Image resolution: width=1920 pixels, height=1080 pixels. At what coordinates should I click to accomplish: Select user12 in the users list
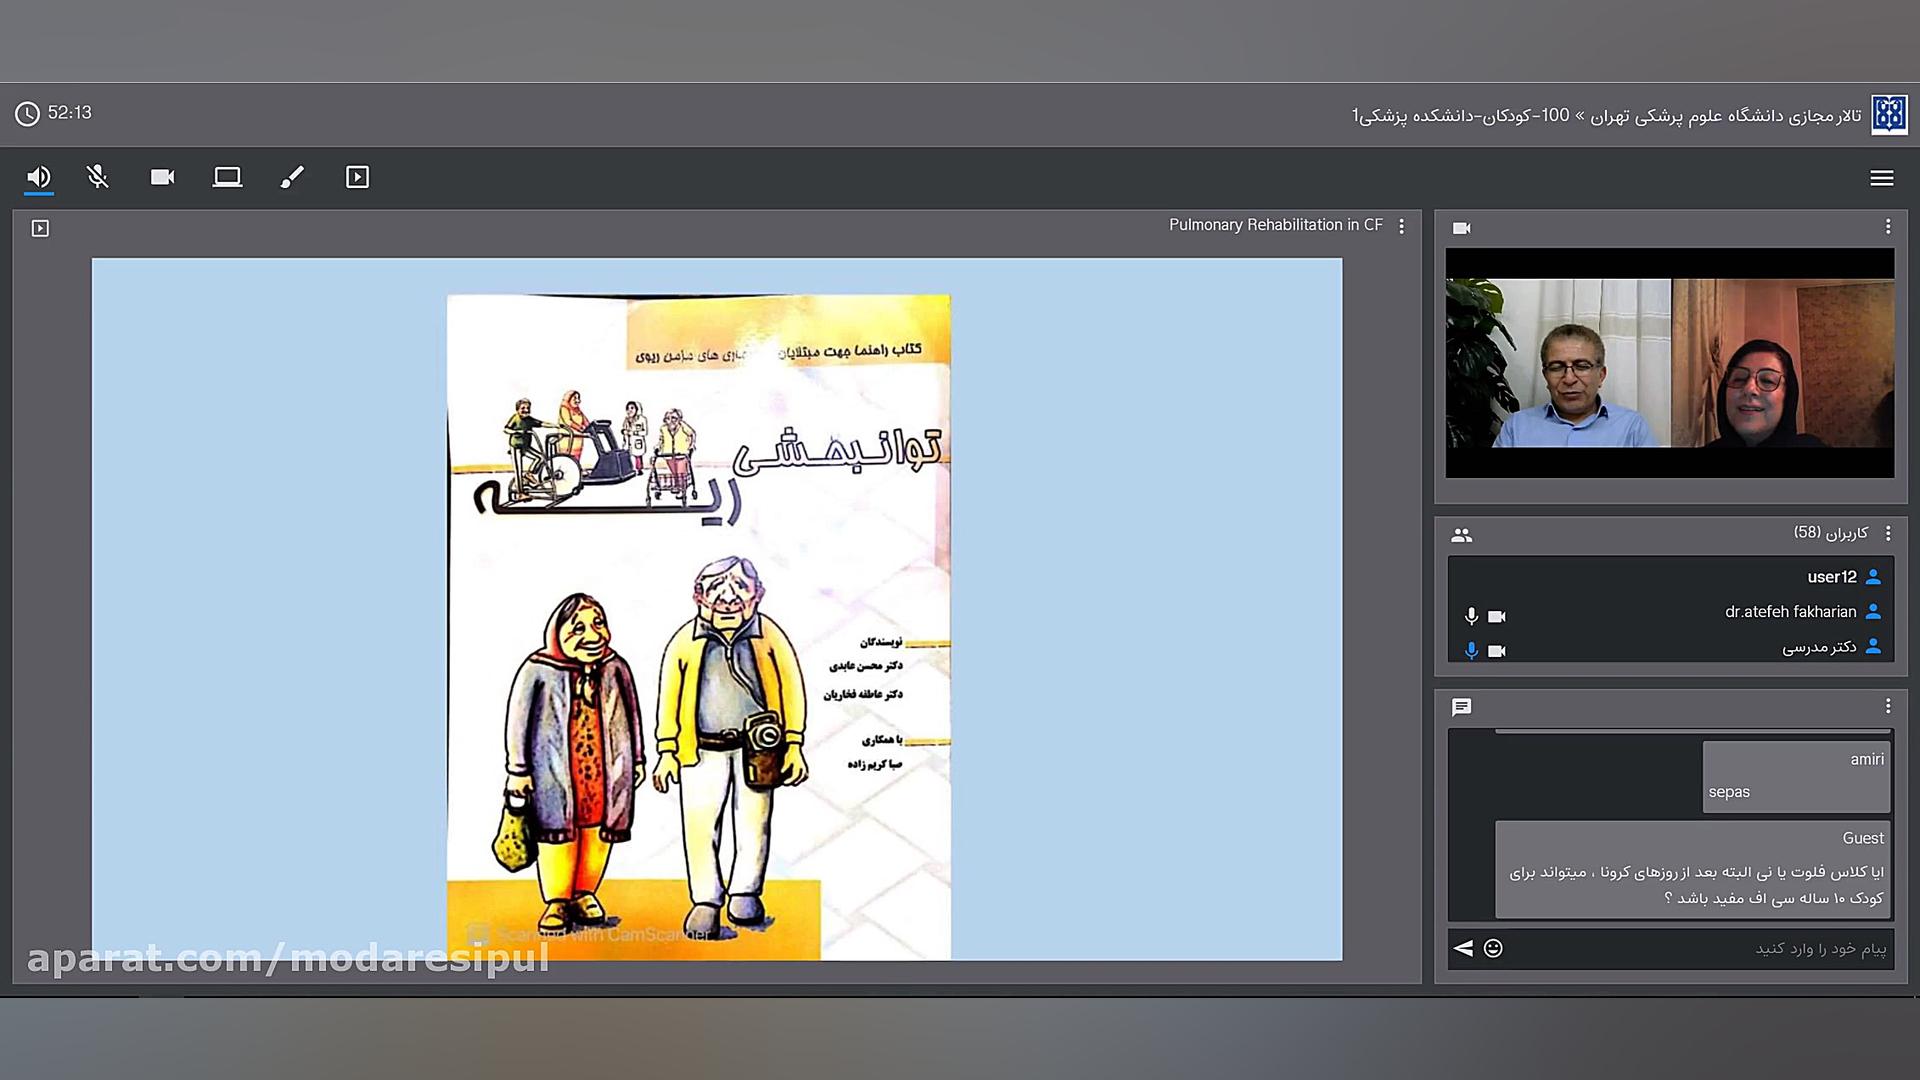[x=1831, y=577]
